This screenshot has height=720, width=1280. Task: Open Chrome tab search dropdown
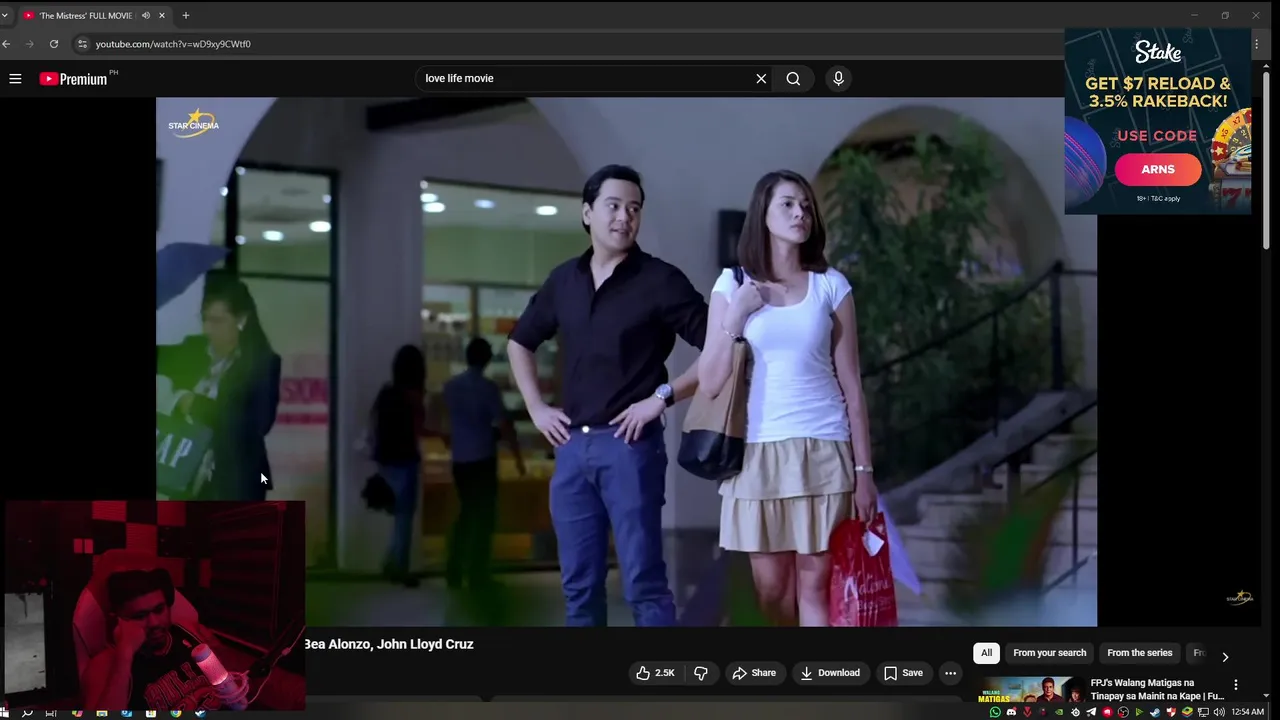[5, 15]
